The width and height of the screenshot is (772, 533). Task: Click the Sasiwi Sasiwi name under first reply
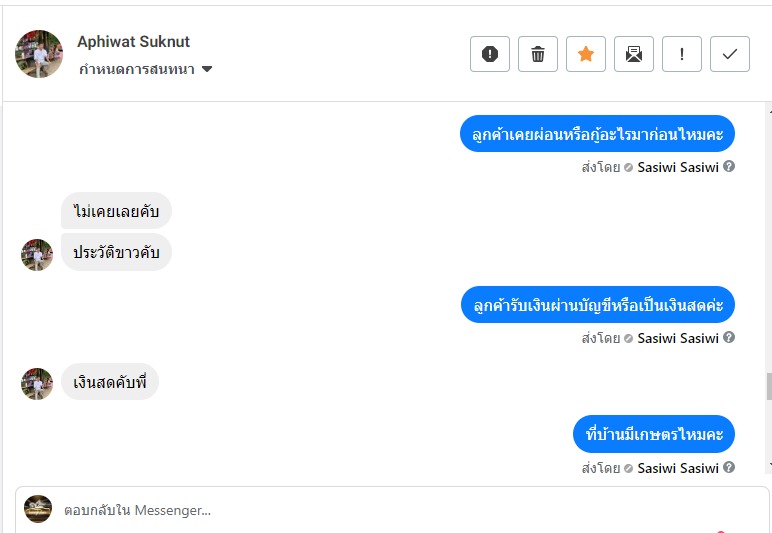point(678,167)
